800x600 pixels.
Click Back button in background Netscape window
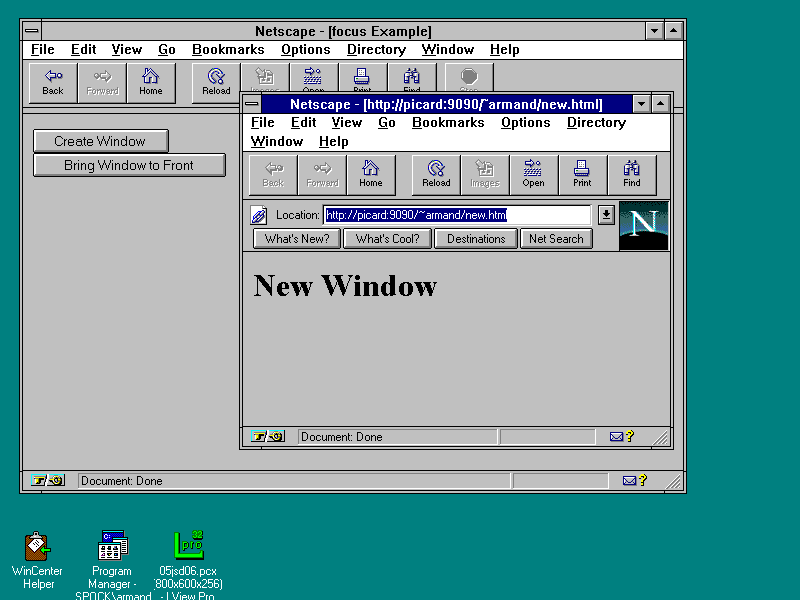coord(53,82)
